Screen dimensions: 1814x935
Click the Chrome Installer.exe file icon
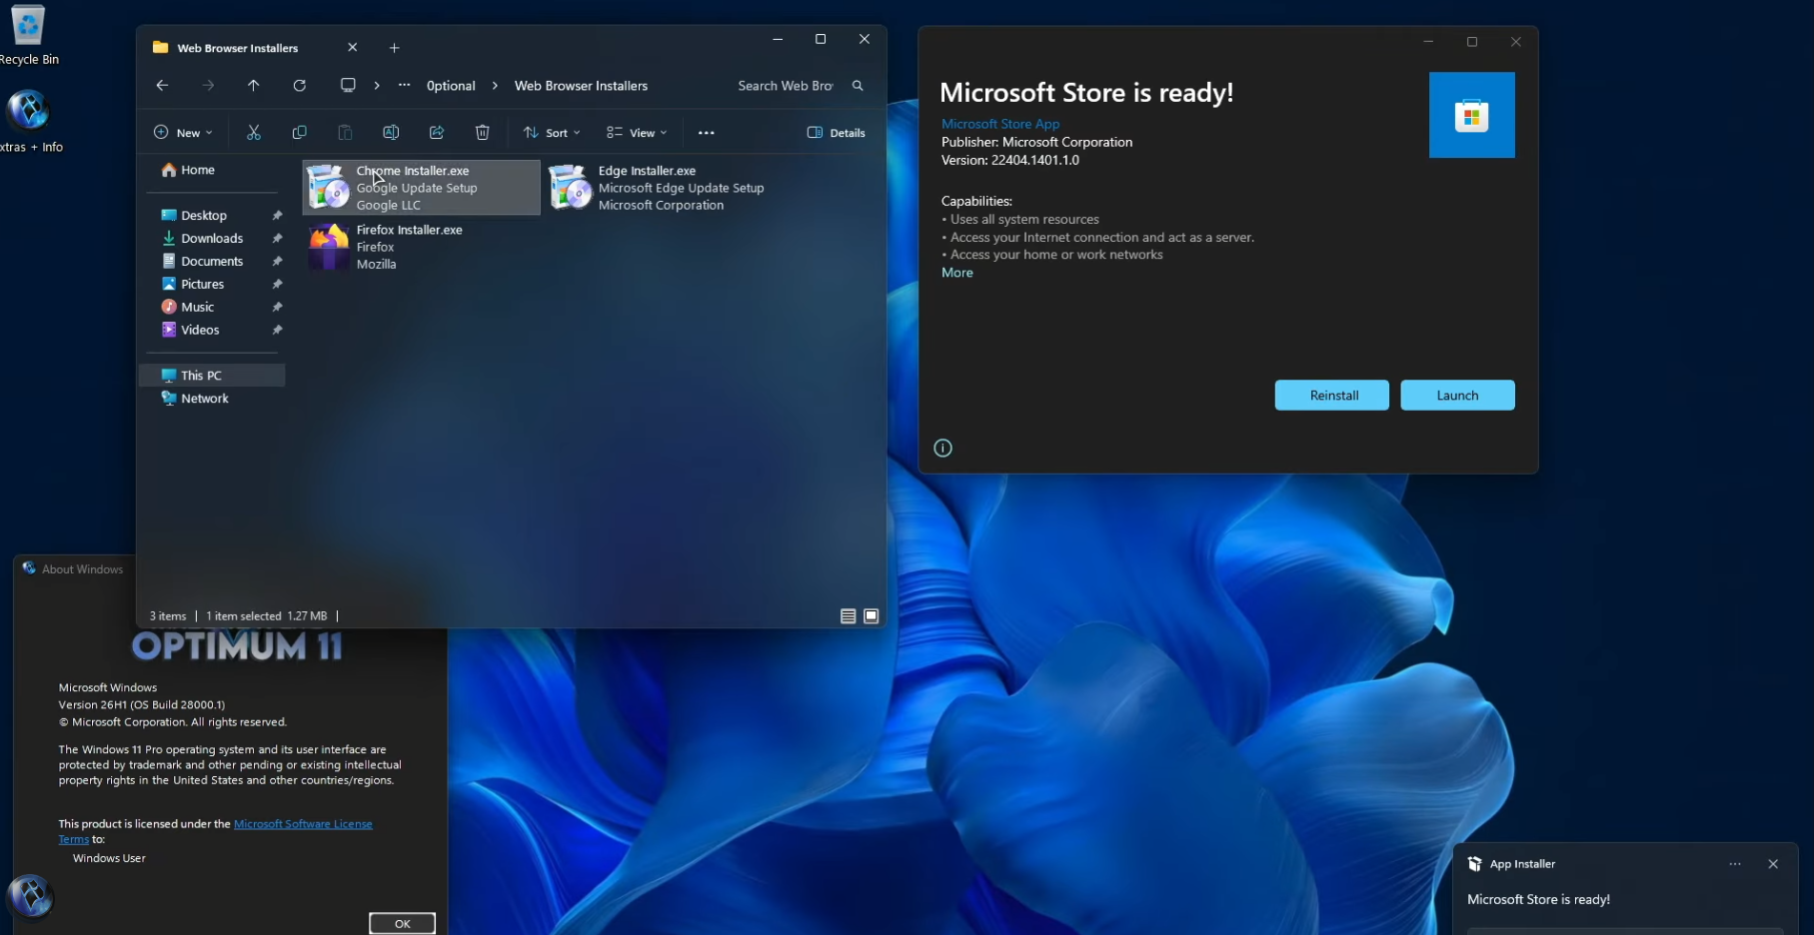pyautogui.click(x=328, y=187)
